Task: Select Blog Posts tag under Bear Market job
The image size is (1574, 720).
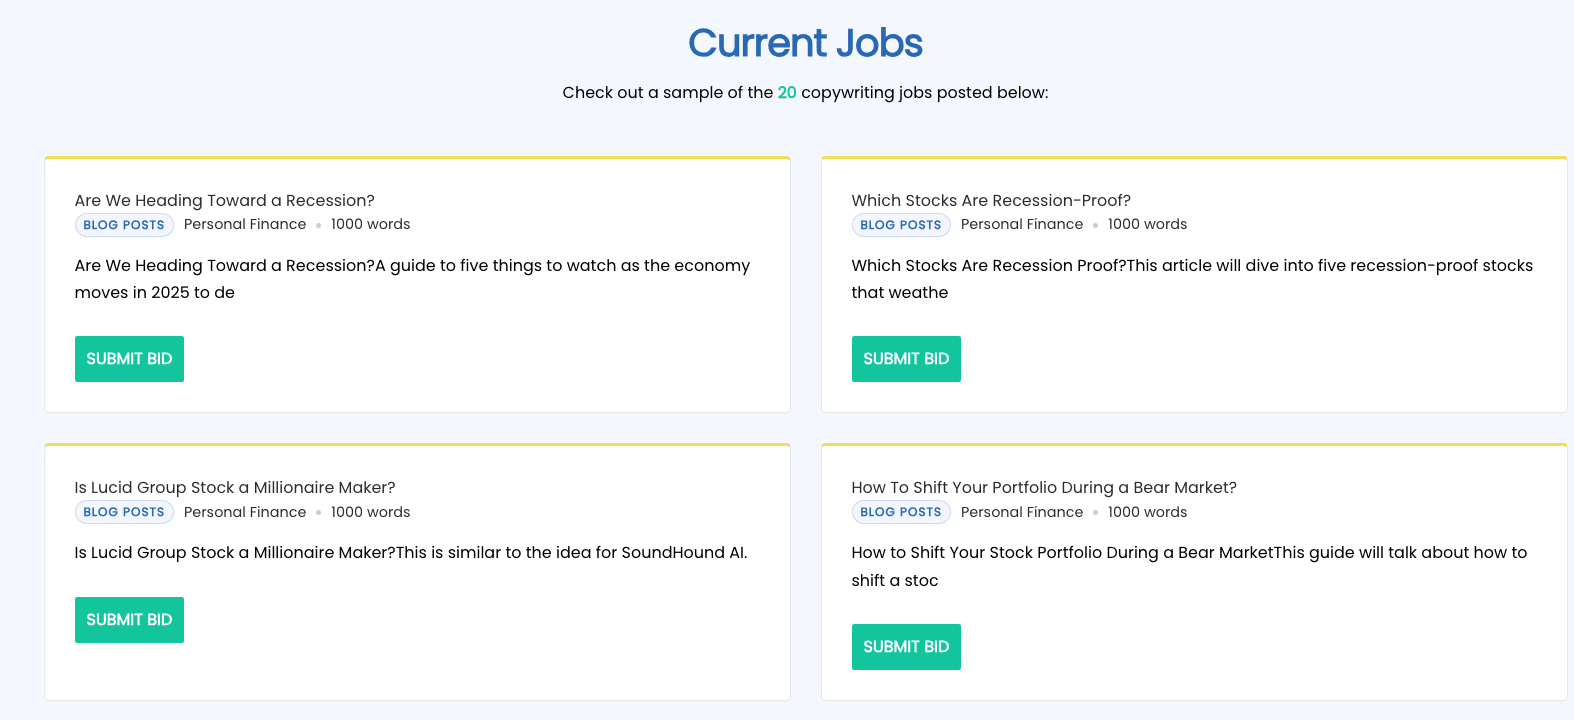Action: coord(900,512)
